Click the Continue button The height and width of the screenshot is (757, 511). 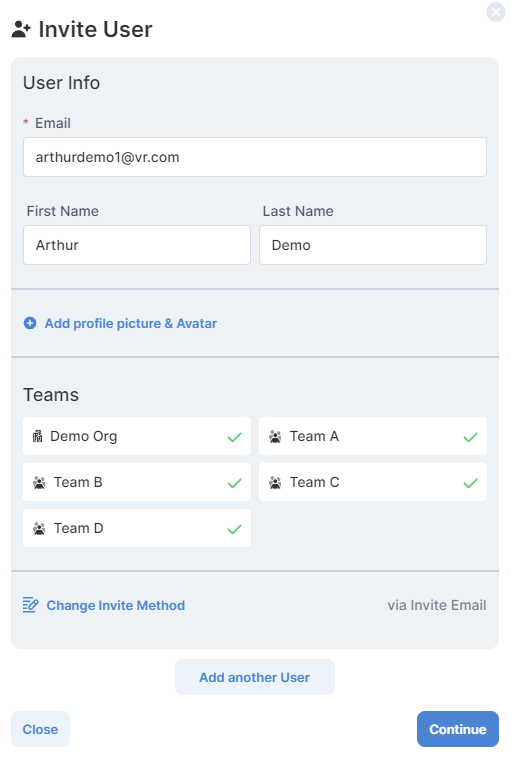[458, 729]
